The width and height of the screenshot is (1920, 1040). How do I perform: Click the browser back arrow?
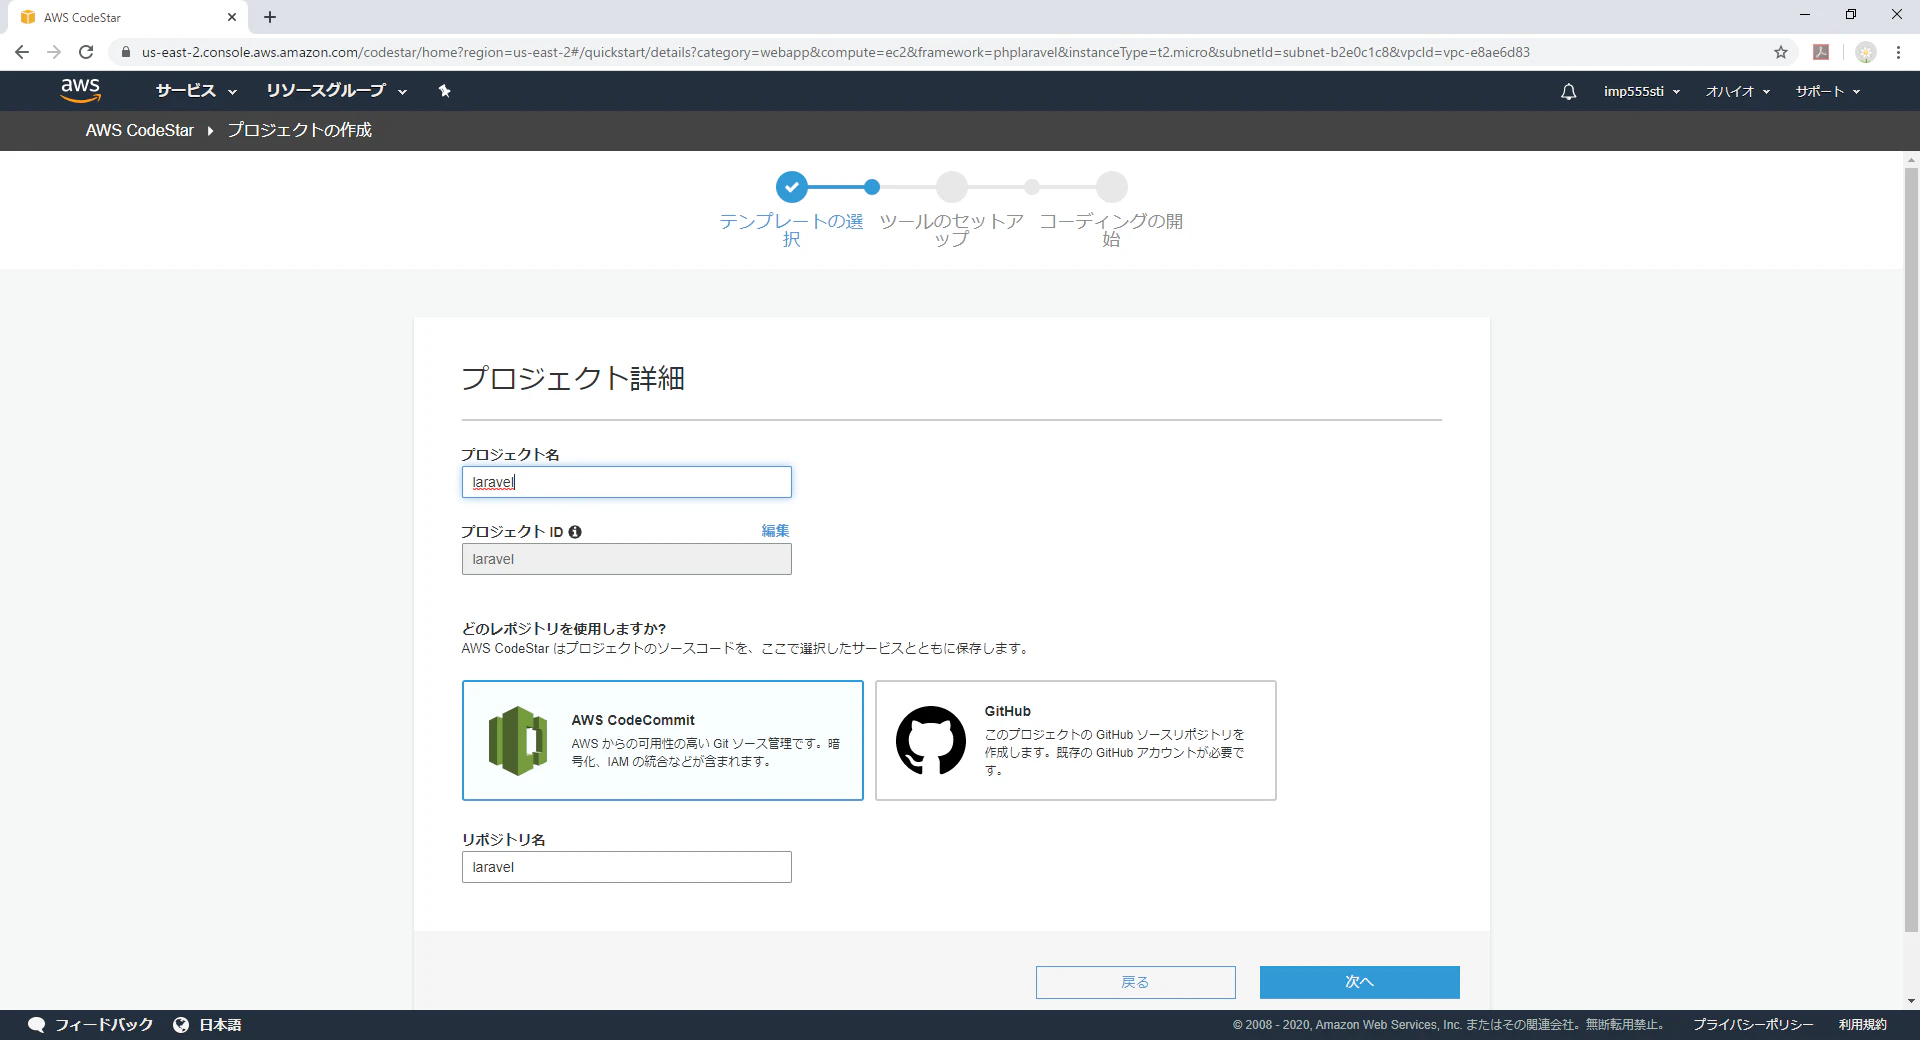(x=22, y=52)
